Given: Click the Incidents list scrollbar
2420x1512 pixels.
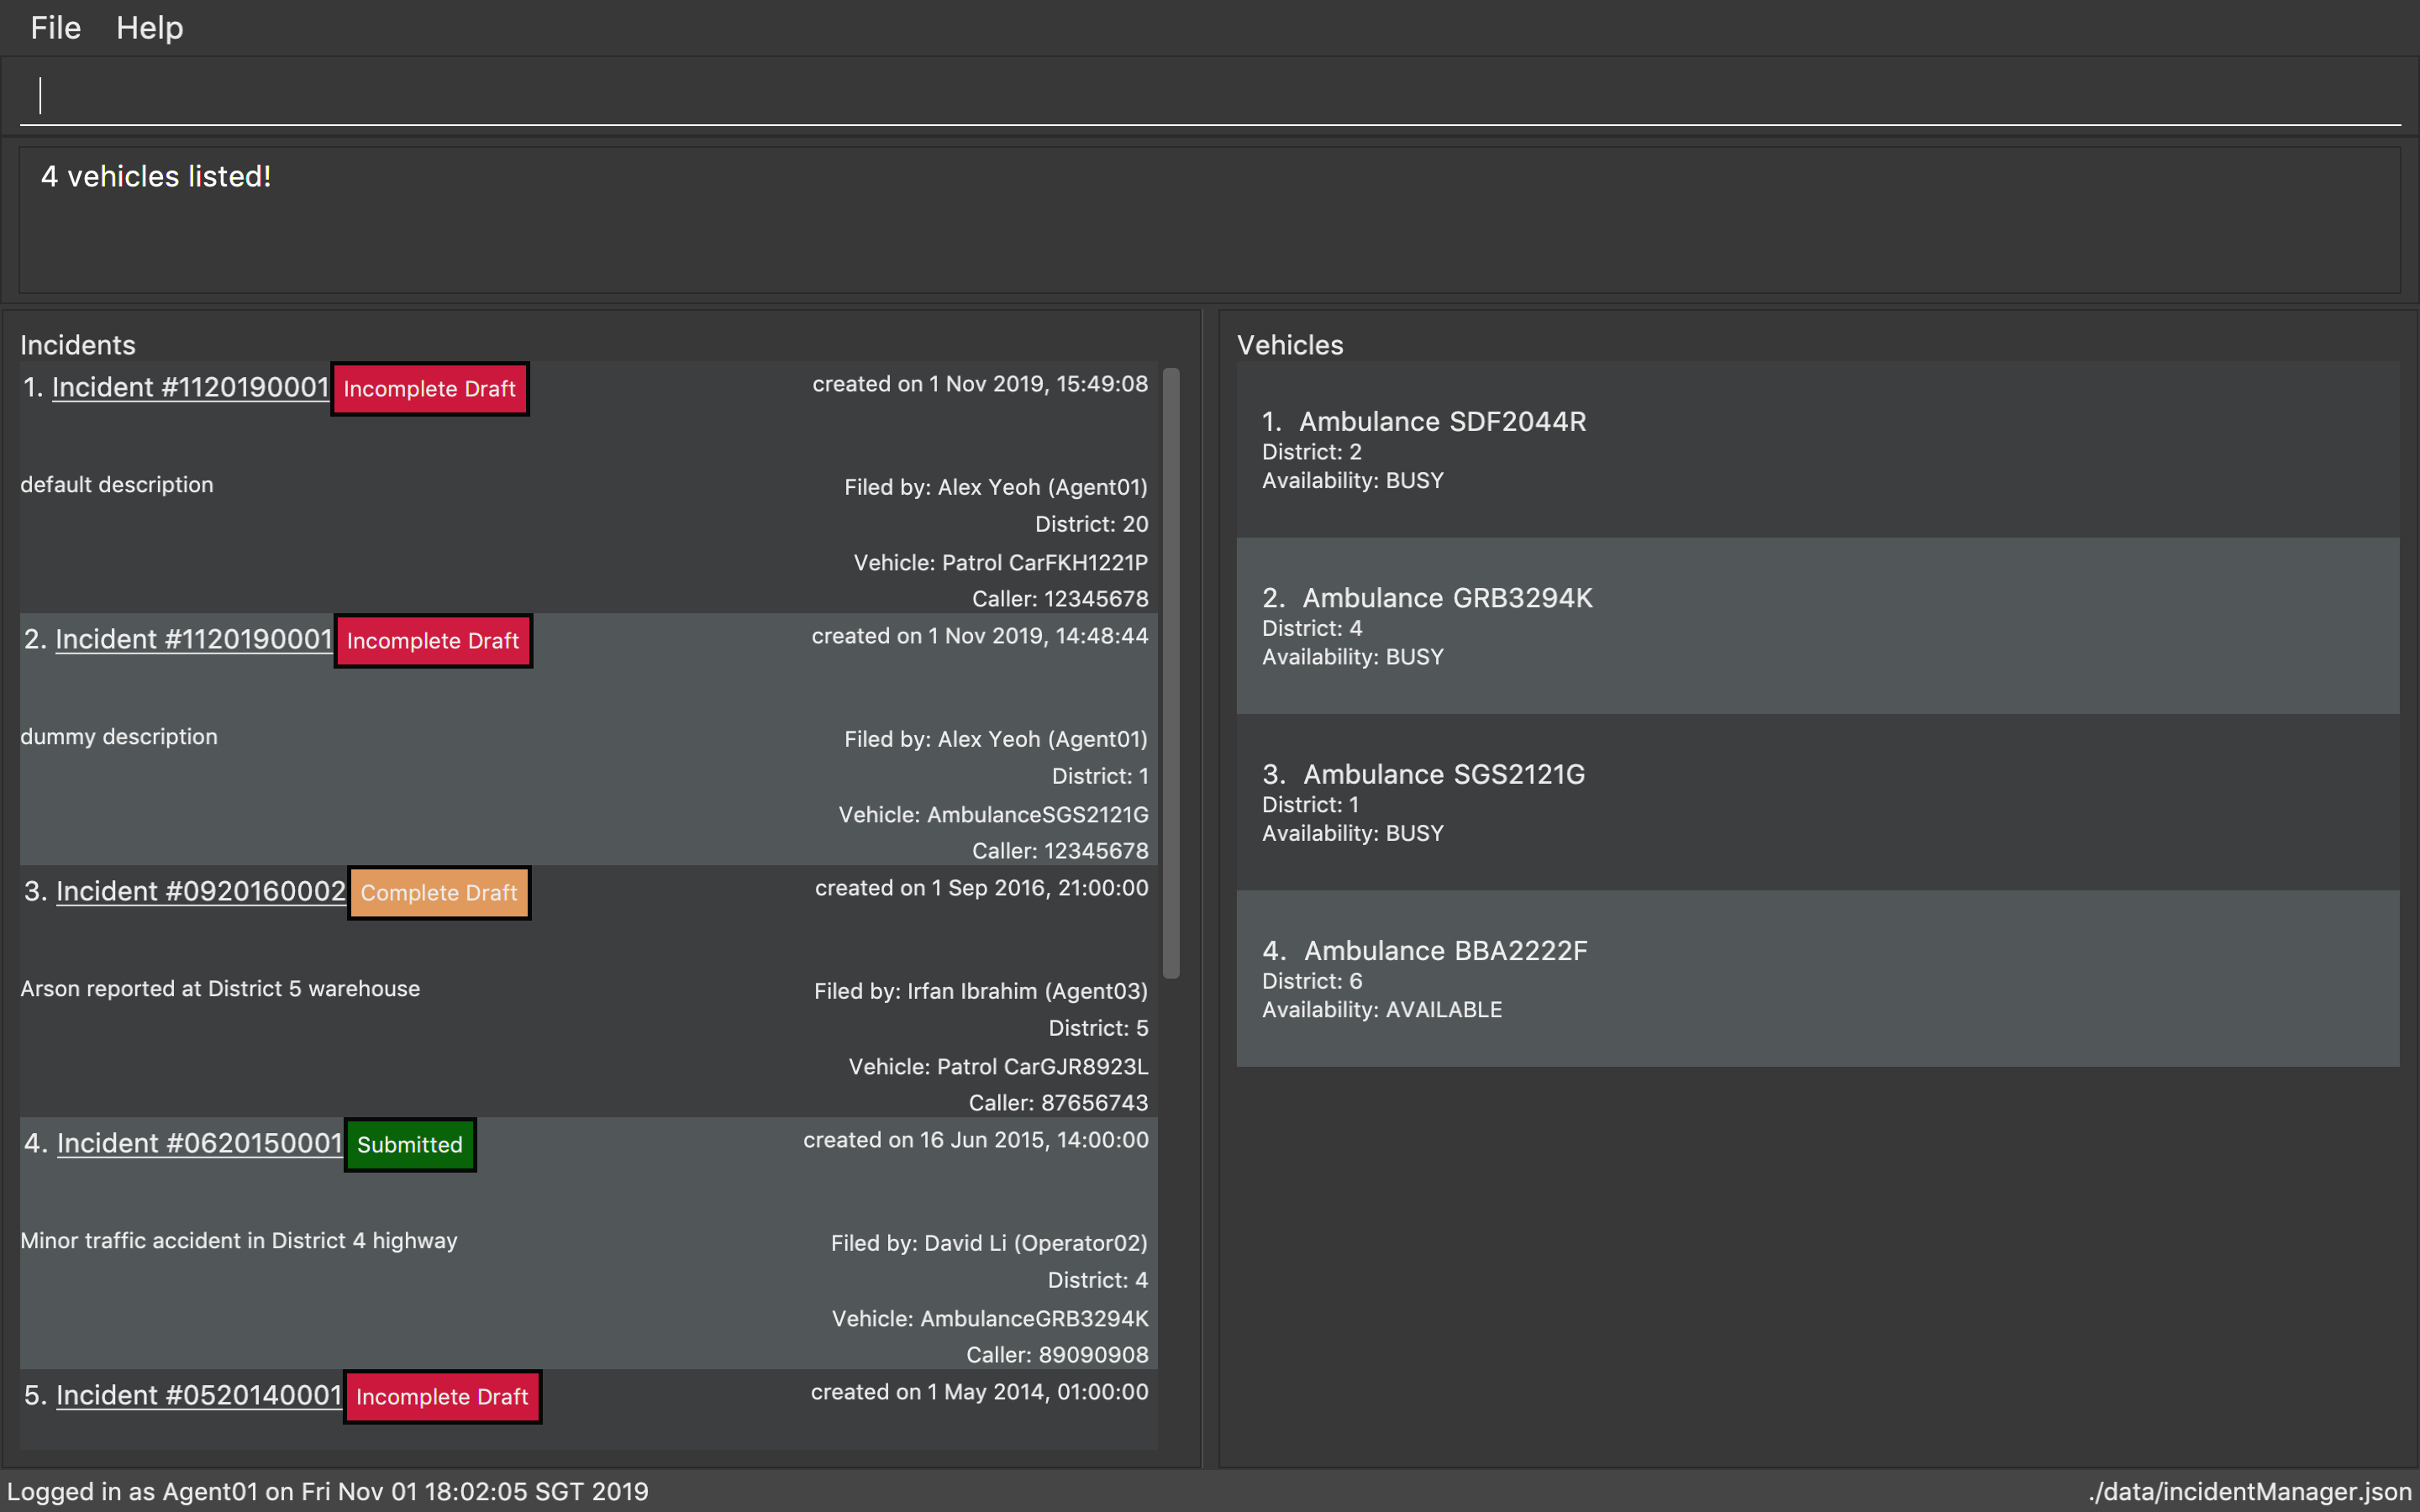Looking at the screenshot, I should point(1171,673).
